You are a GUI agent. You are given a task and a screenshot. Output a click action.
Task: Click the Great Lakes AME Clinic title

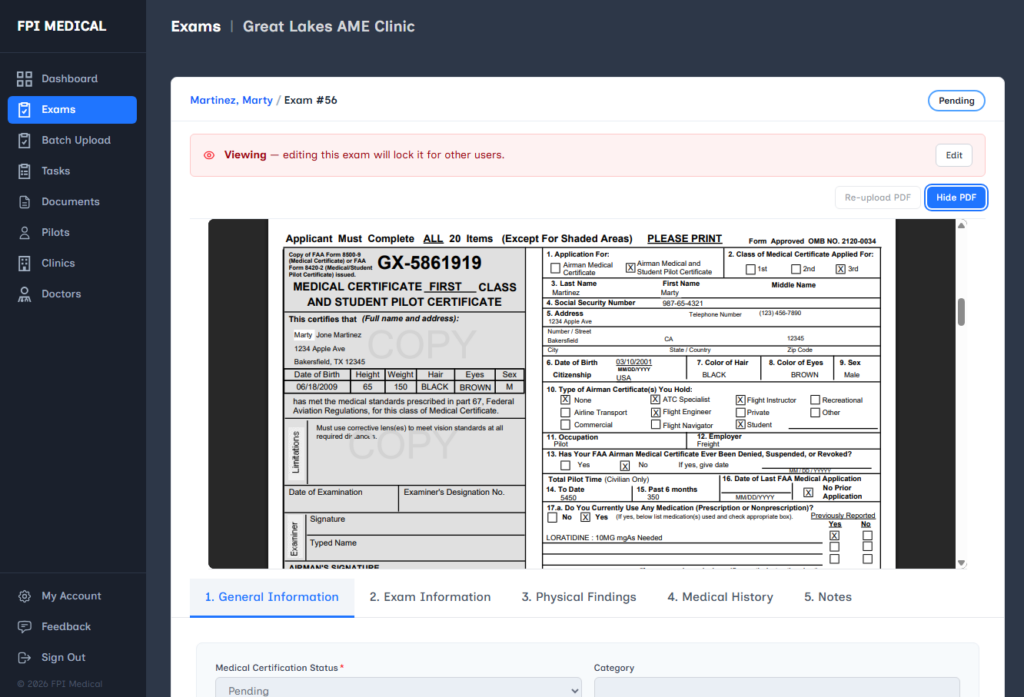click(328, 26)
